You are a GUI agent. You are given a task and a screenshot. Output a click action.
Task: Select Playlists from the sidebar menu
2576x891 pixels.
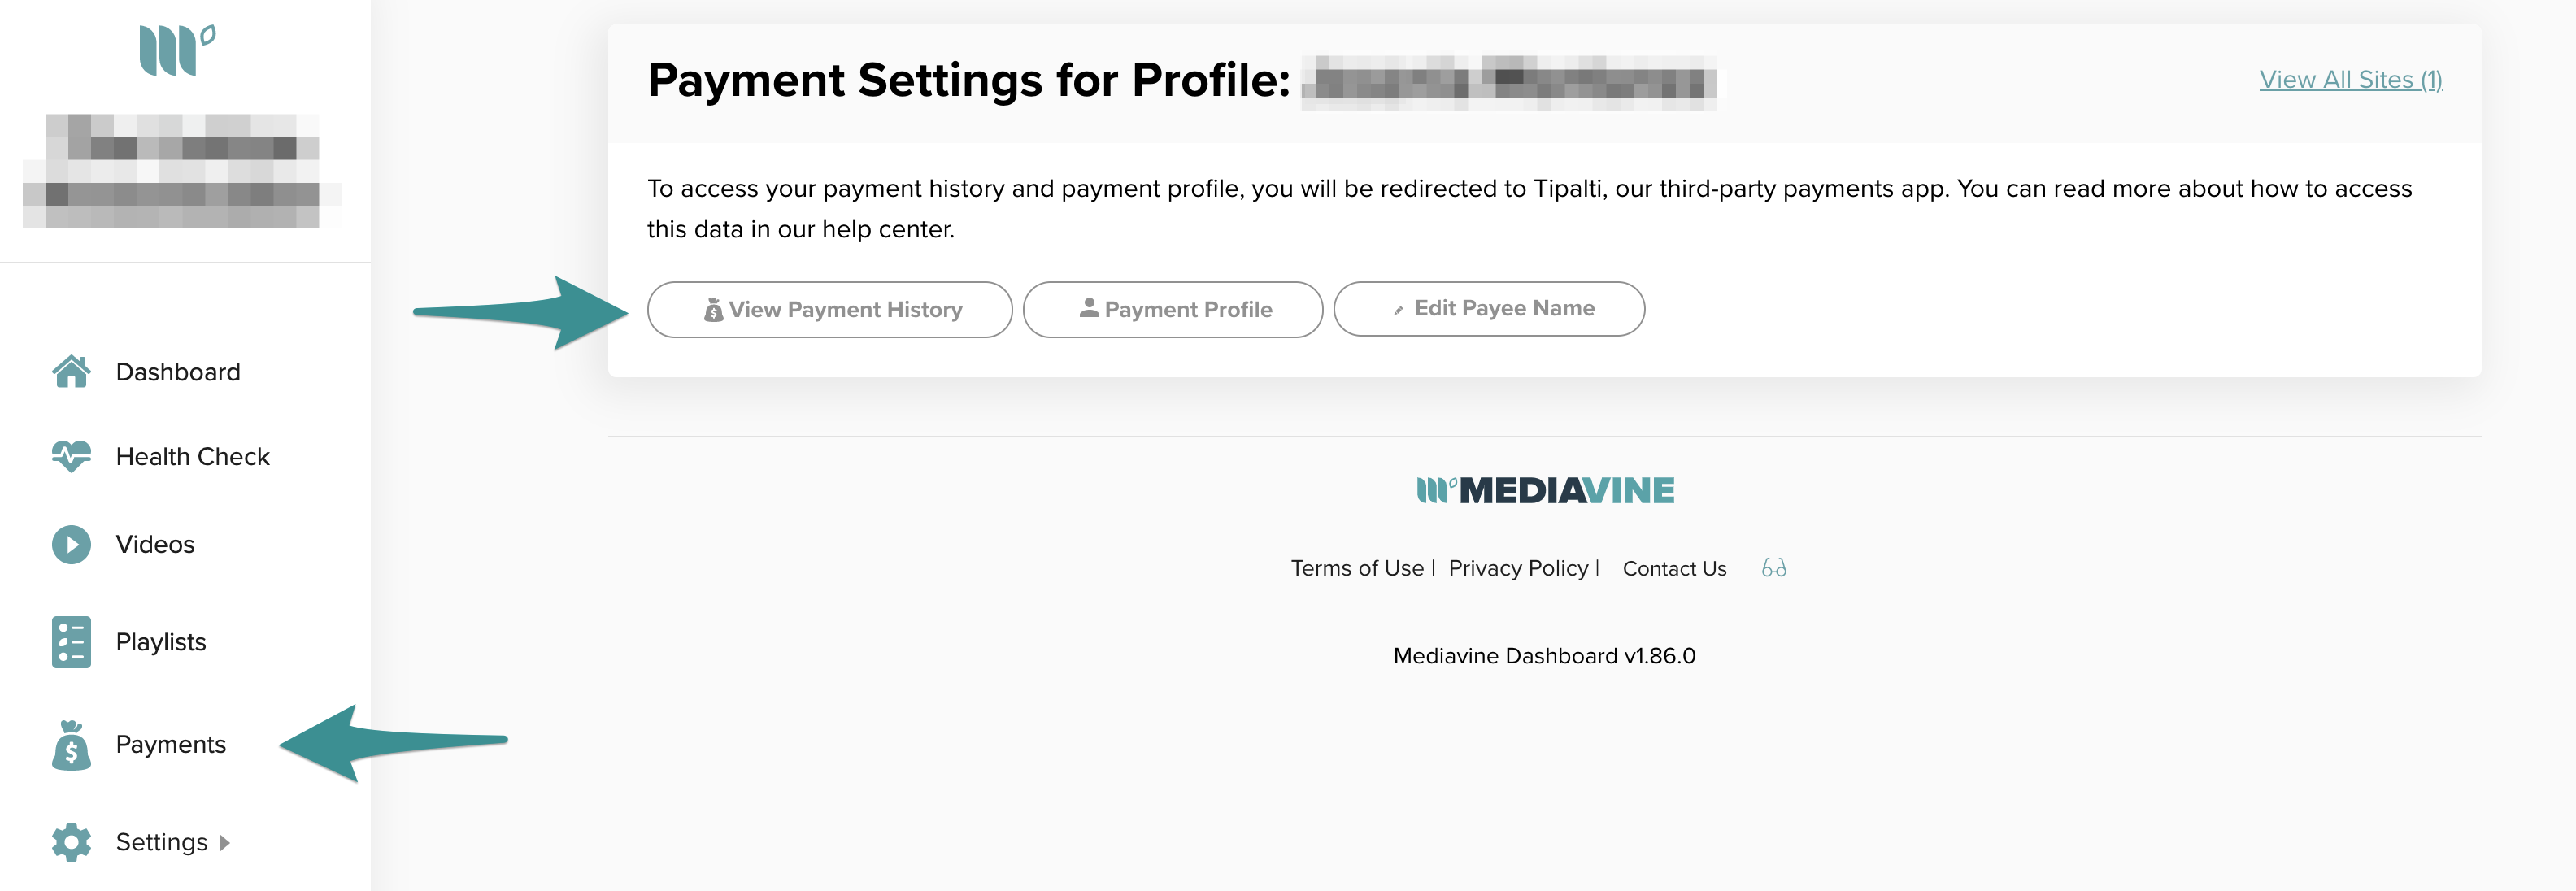[160, 641]
